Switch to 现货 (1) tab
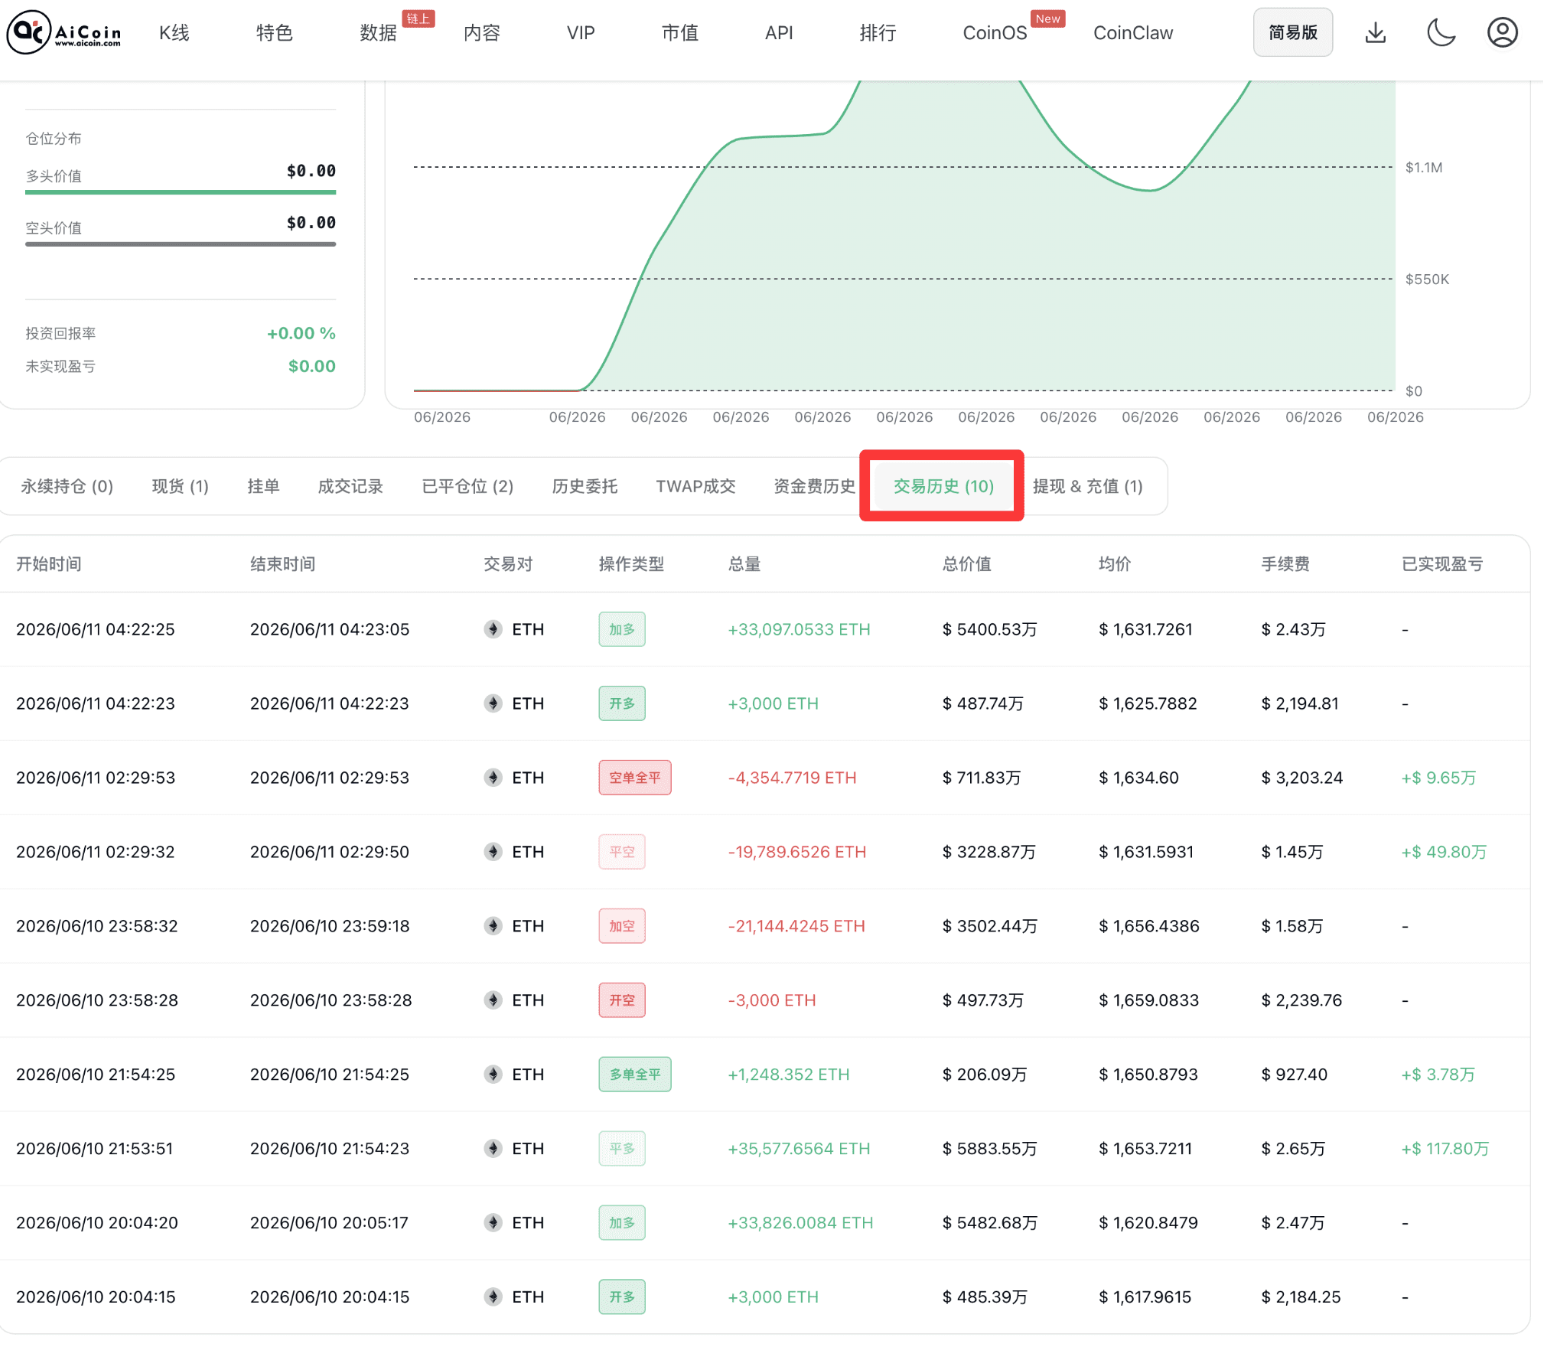Screen dimensions: 1543x1345 pos(180,486)
